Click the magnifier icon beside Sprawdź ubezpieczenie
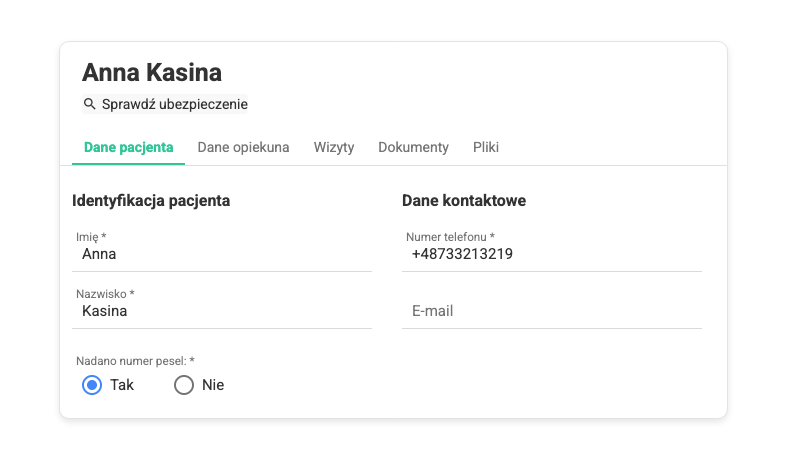 tap(90, 104)
